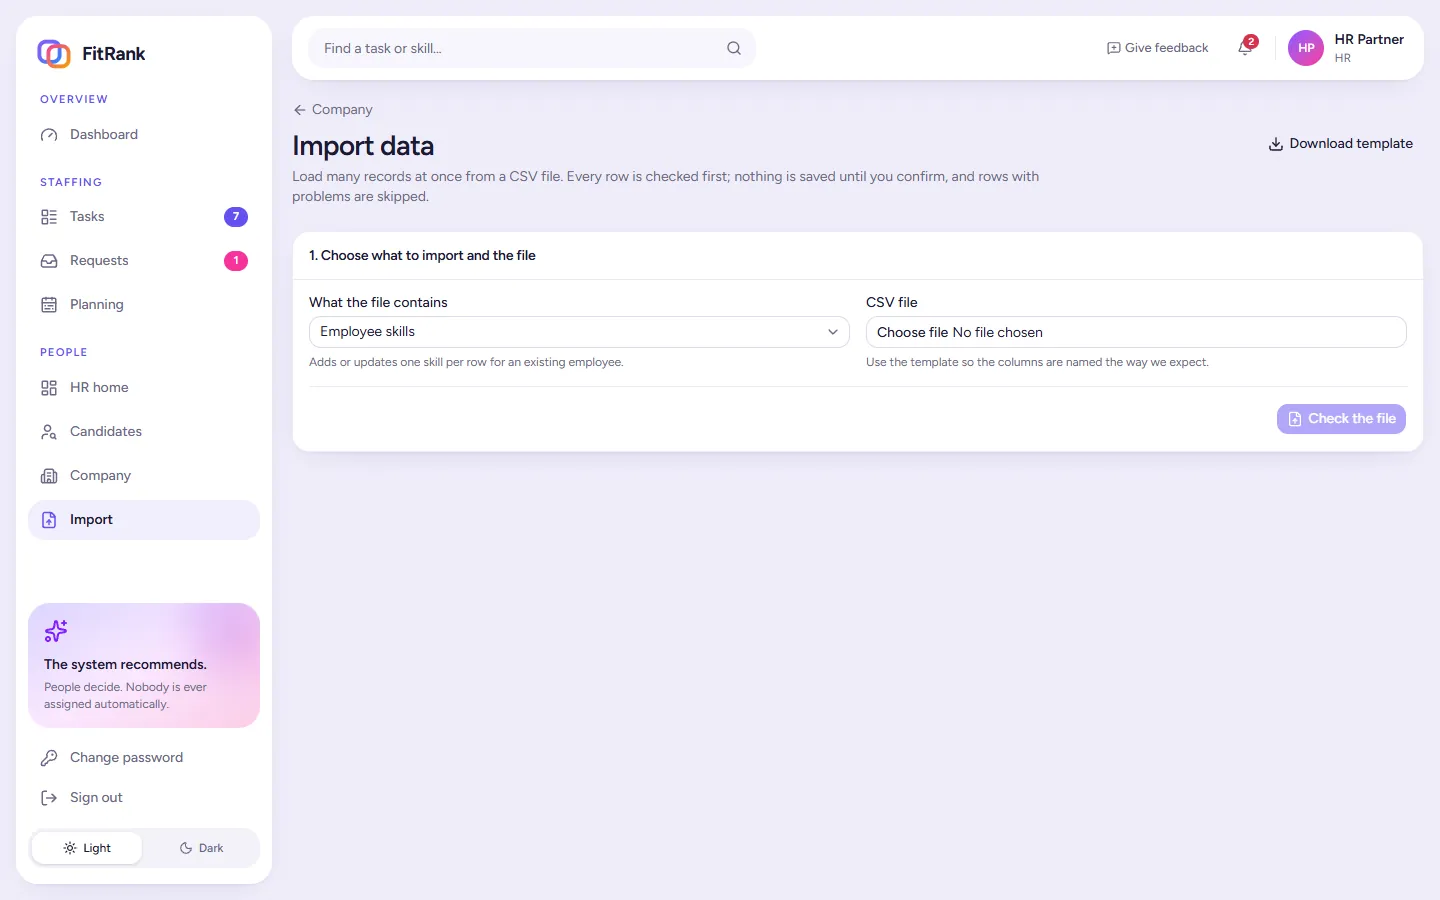
Task: Click the Check the file button
Action: pyautogui.click(x=1341, y=419)
